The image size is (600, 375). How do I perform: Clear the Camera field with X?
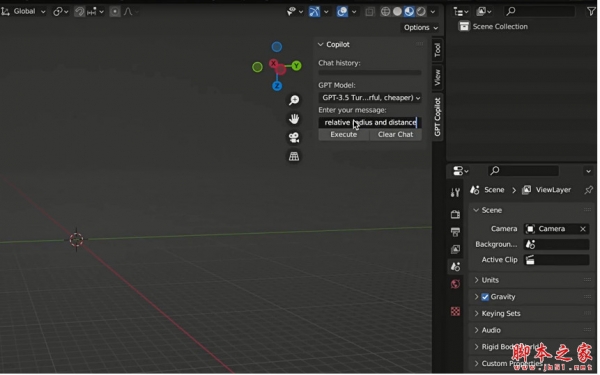[584, 230]
